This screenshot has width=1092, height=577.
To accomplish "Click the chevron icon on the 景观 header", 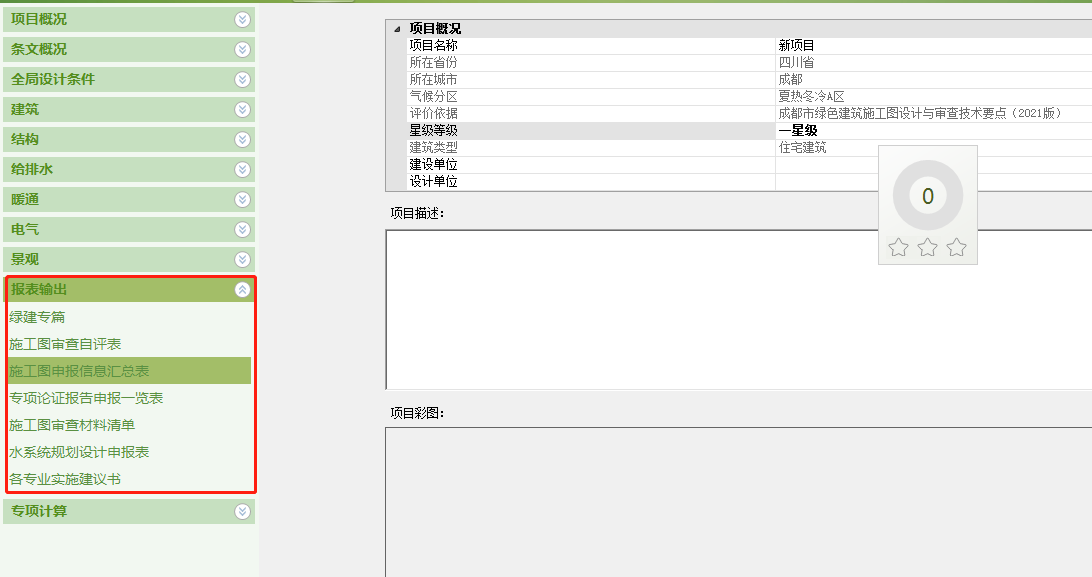I will tap(240, 259).
